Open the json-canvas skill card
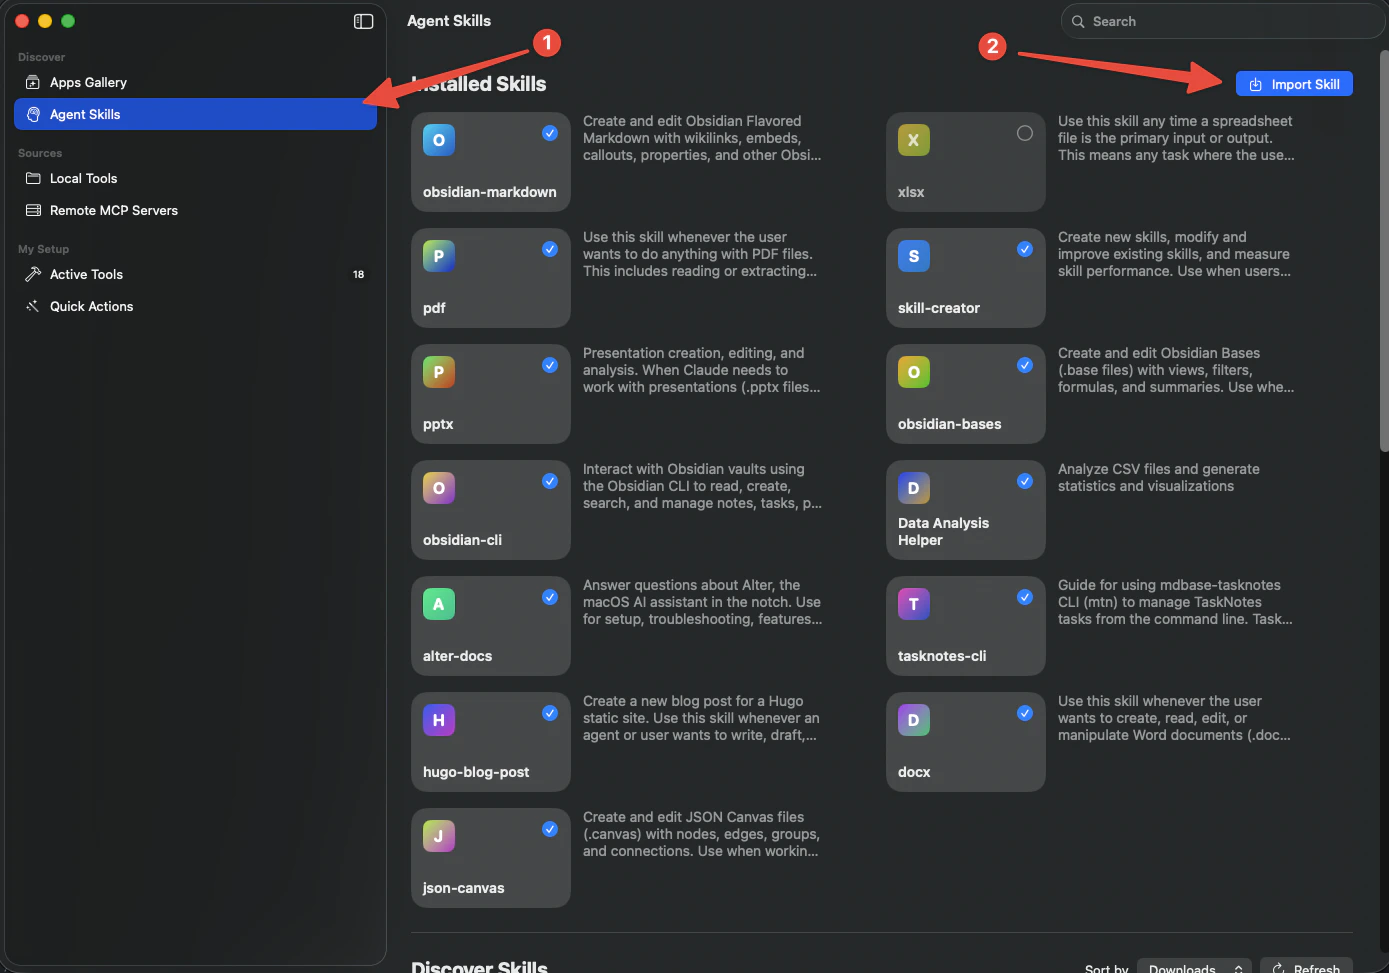Viewport: 1389px width, 973px height. (x=491, y=858)
